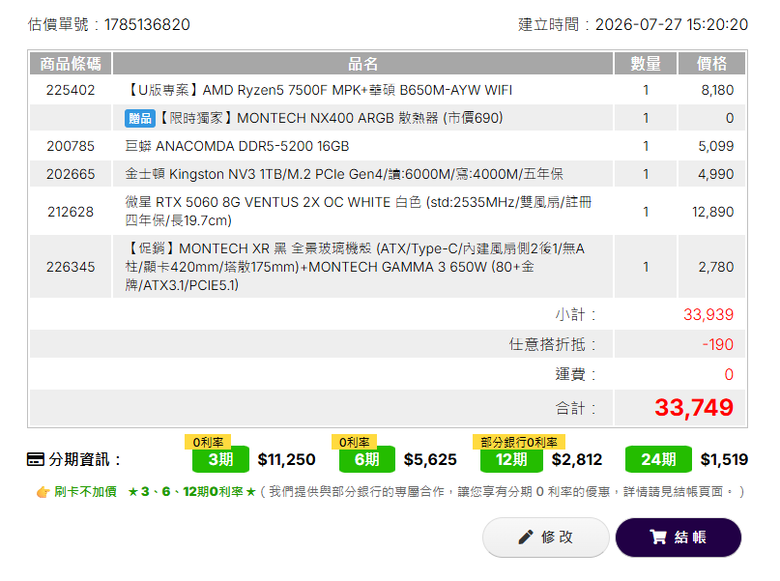Click the price 12,890
Viewport: 780px width, 581px height.
click(x=713, y=212)
